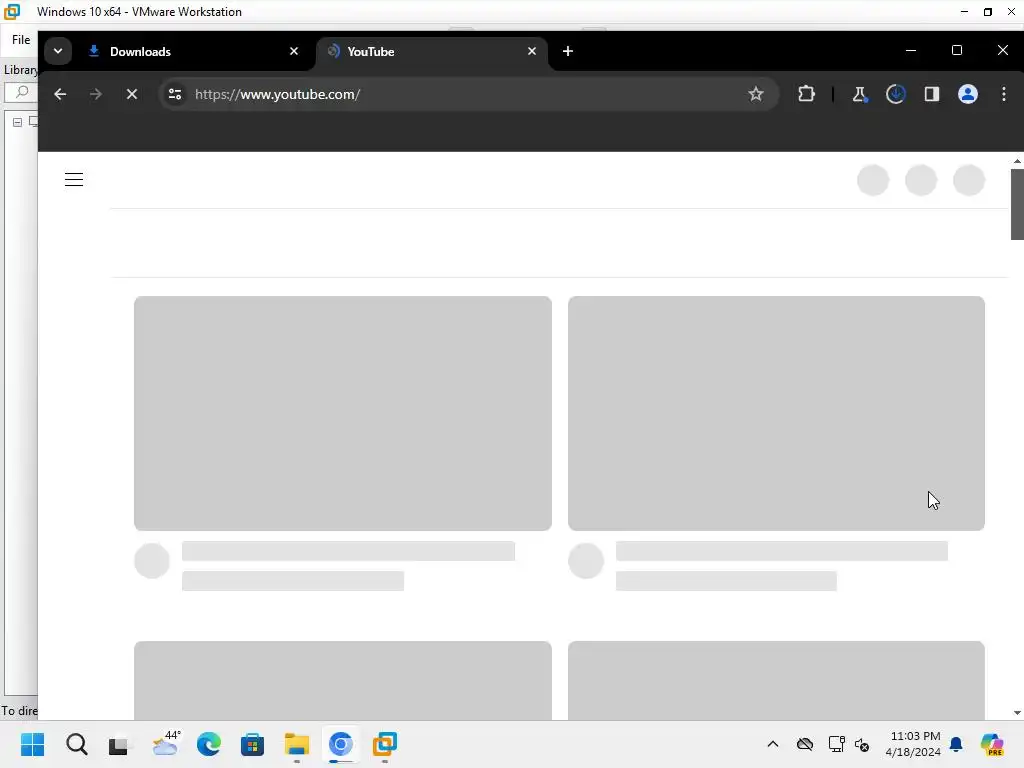1024x768 pixels.
Task: Open the Chrome profile avatar
Action: [x=967, y=94]
